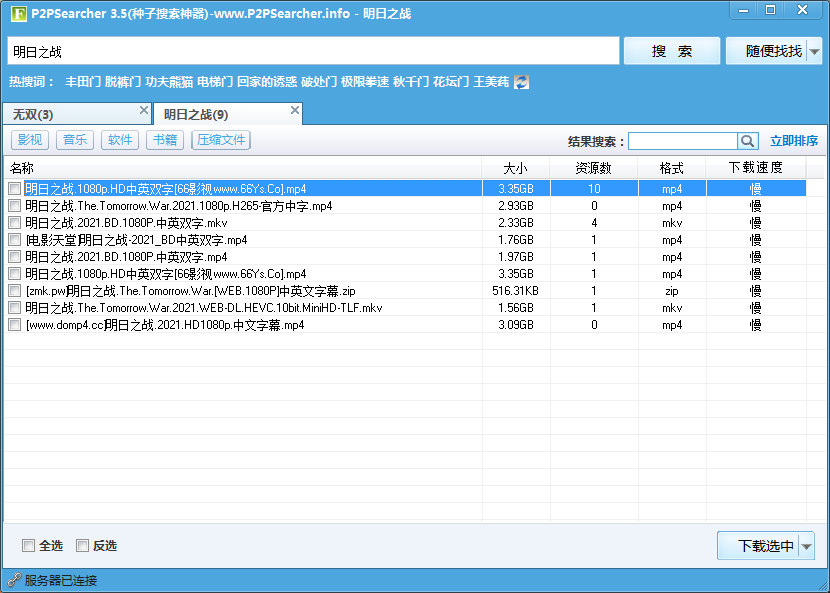
Task: Click hot word 极限拳速
Action: click(x=365, y=82)
